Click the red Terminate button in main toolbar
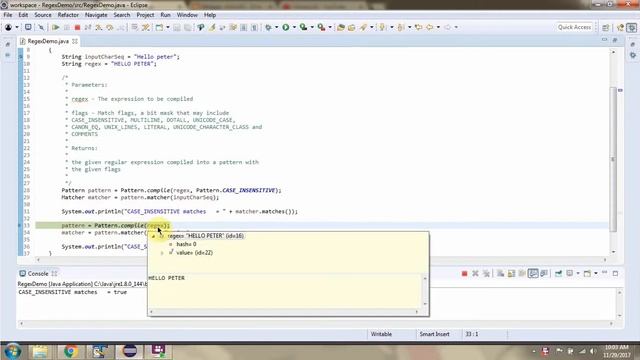Screen dimensions: 640x360 [x=77, y=27]
